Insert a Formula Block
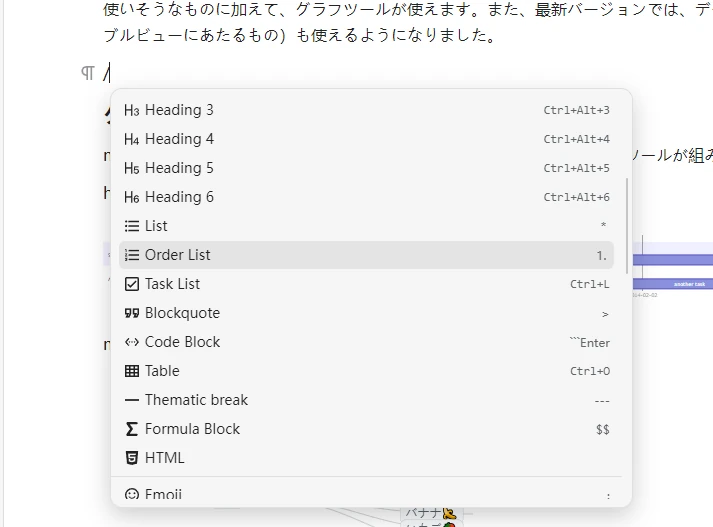Screen dimensions: 713x527 tap(367, 429)
